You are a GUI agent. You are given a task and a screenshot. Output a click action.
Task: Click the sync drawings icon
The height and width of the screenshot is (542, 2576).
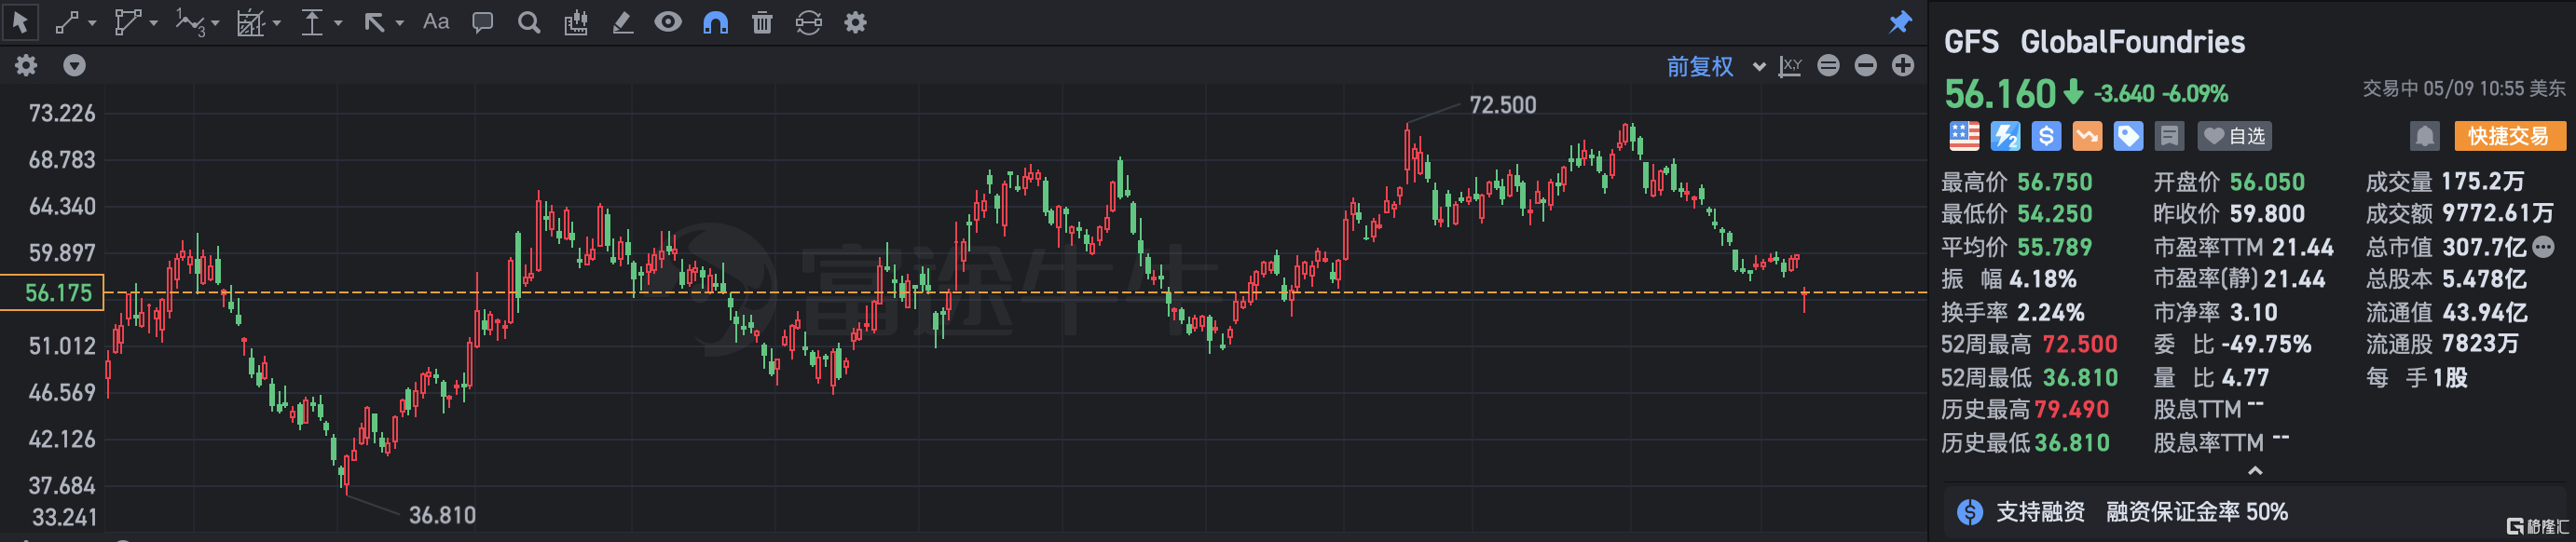[808, 22]
